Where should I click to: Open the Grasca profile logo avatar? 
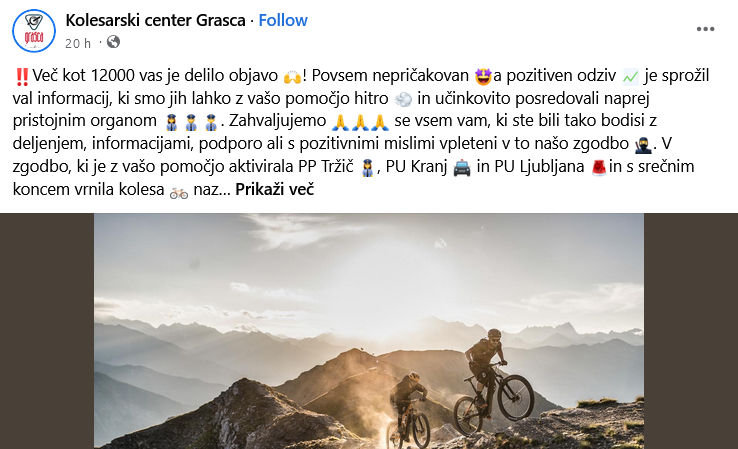(x=34, y=31)
